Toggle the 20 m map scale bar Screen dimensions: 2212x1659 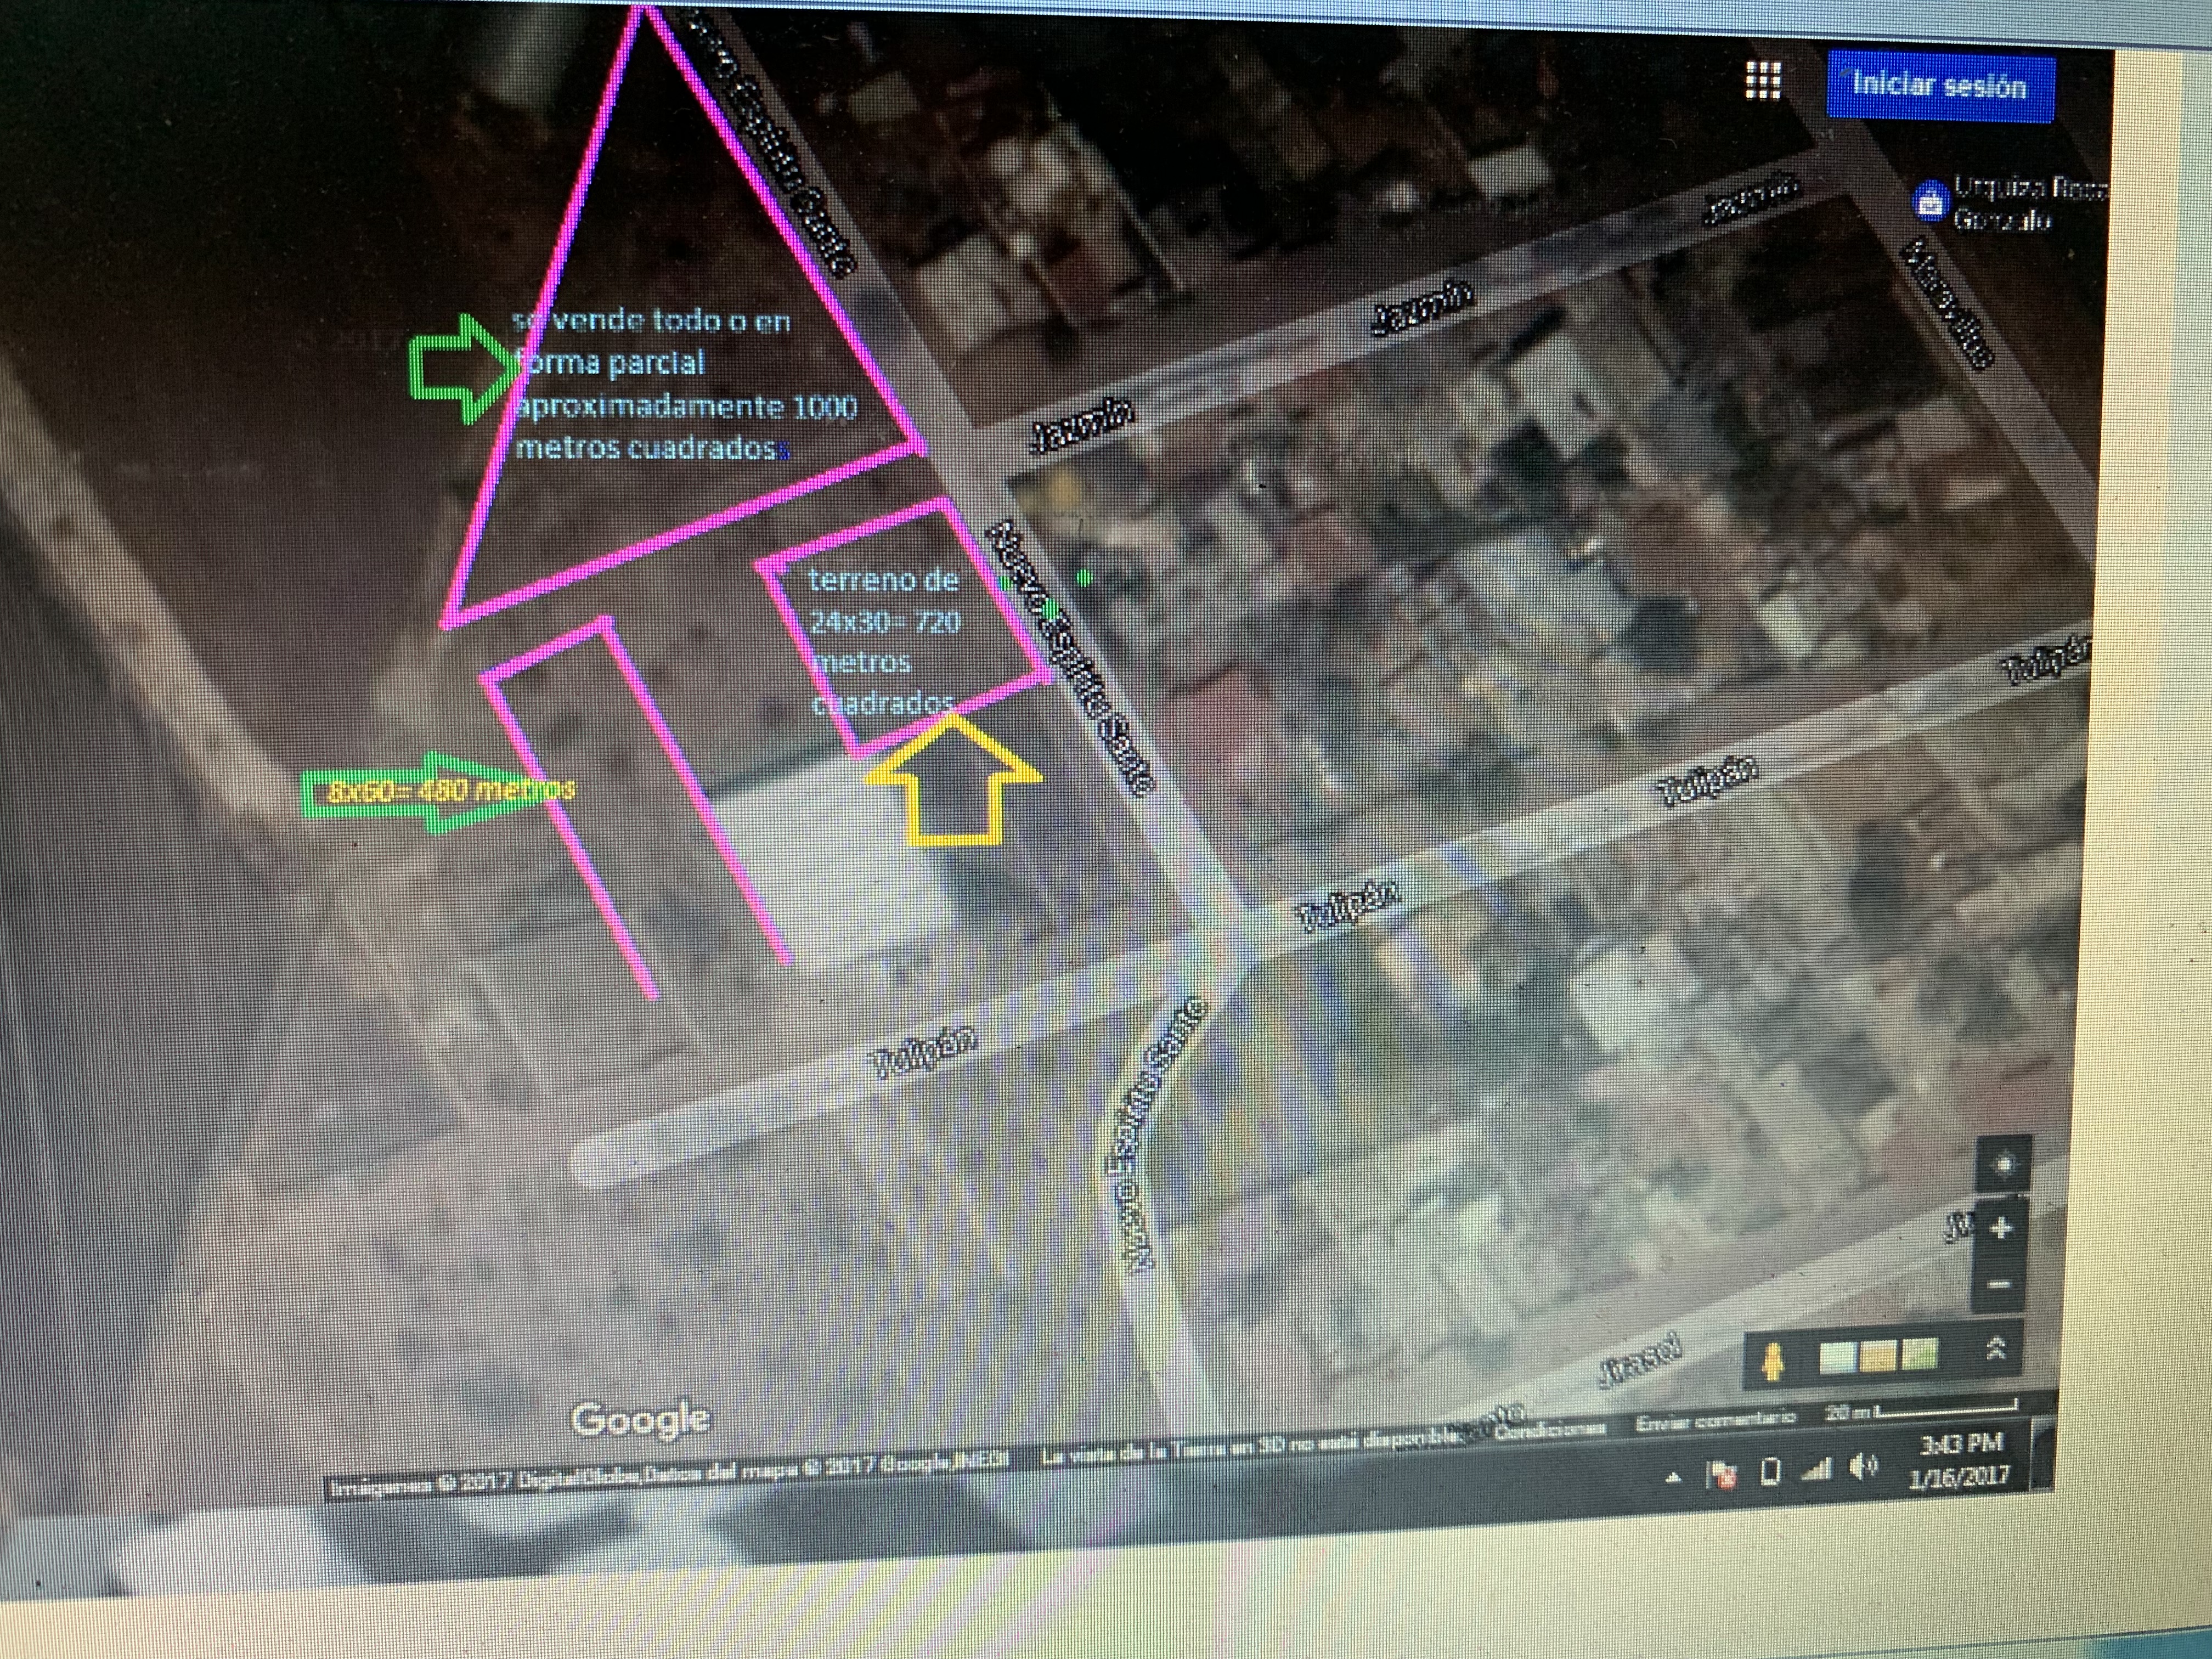[x=1921, y=1411]
